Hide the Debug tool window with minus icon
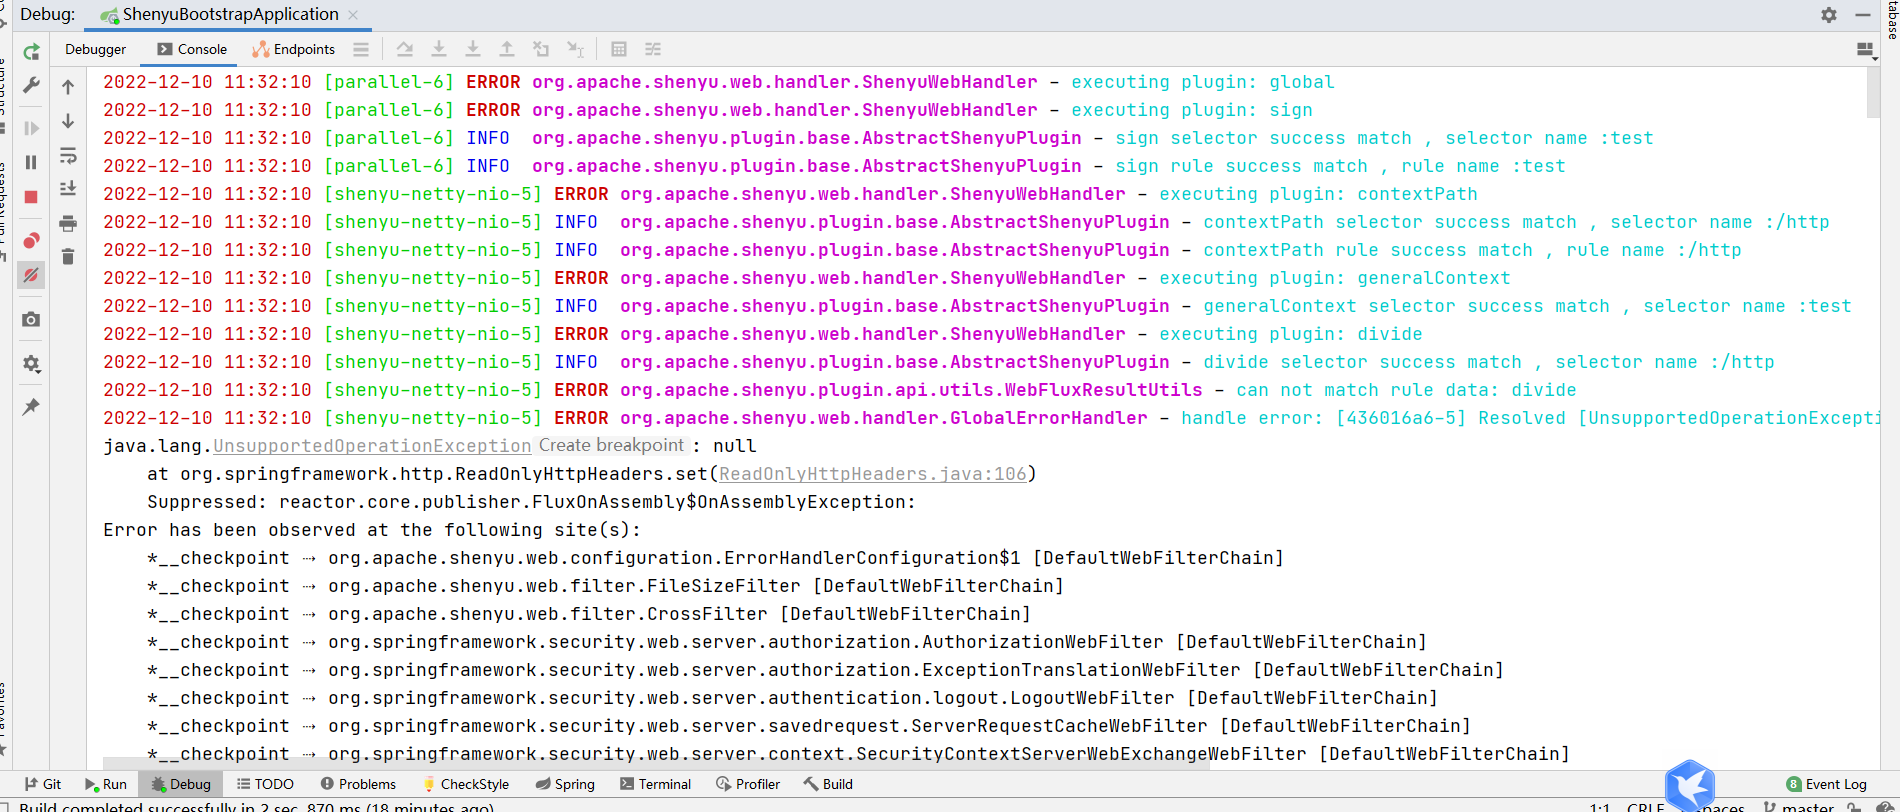Viewport: 1900px width, 812px height. click(1863, 15)
